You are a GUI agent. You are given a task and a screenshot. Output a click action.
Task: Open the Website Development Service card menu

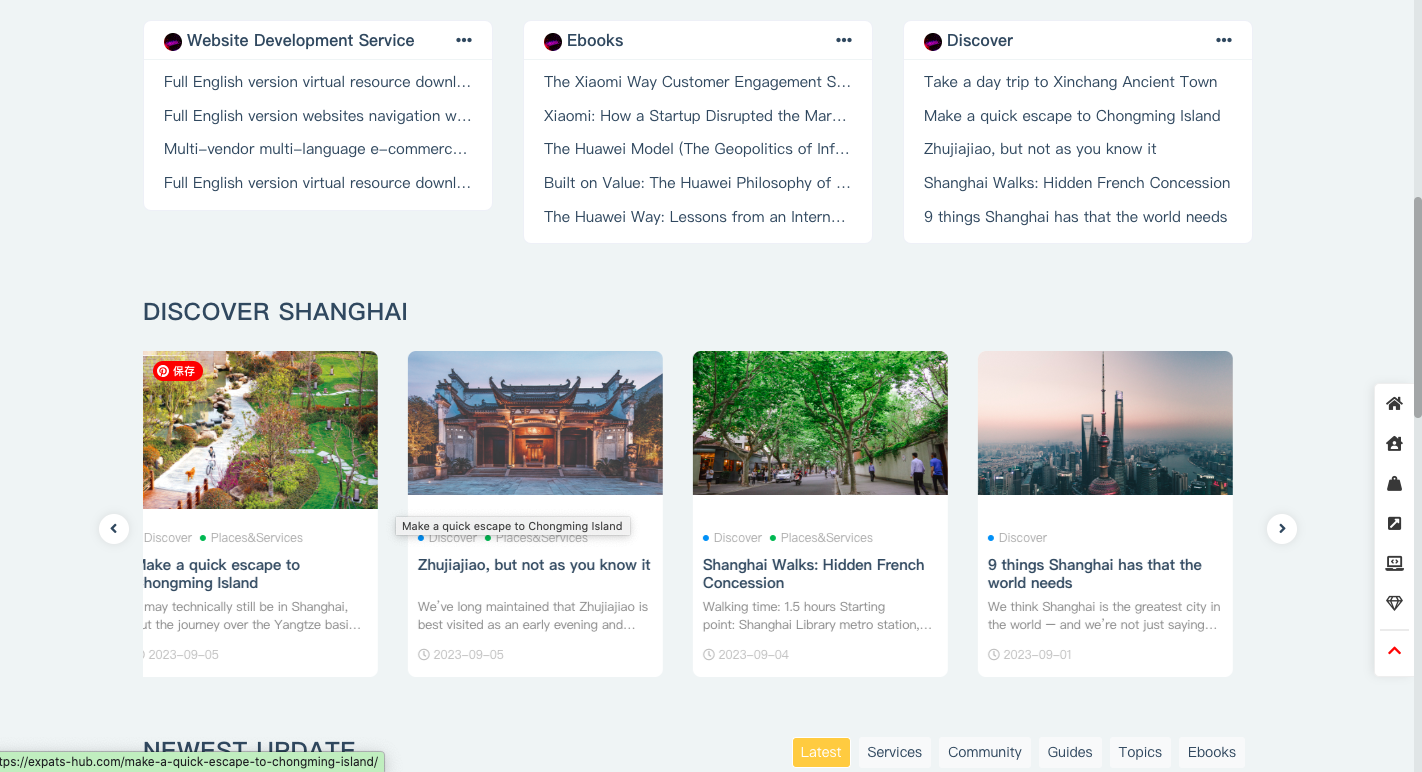click(464, 40)
